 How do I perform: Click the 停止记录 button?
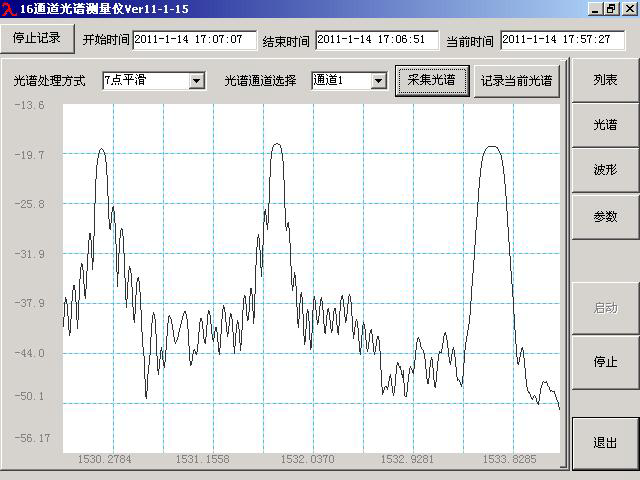37,38
